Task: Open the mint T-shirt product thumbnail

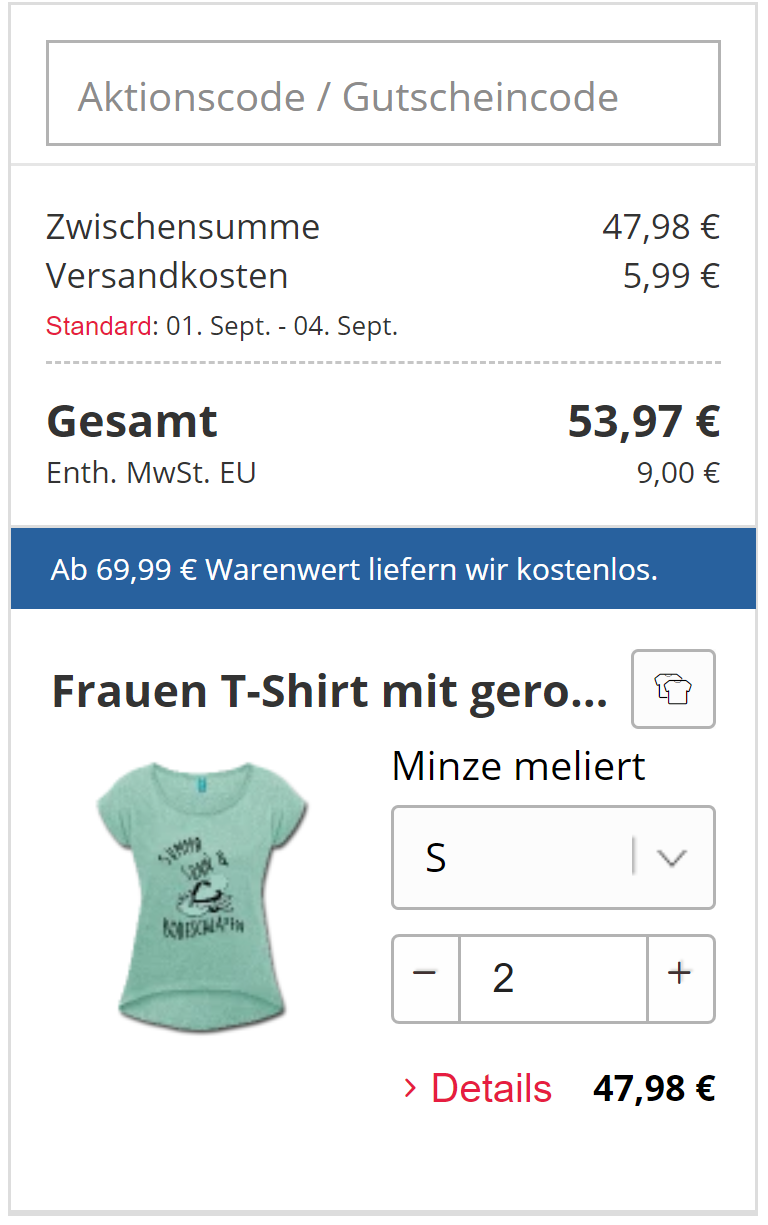Action: point(201,897)
